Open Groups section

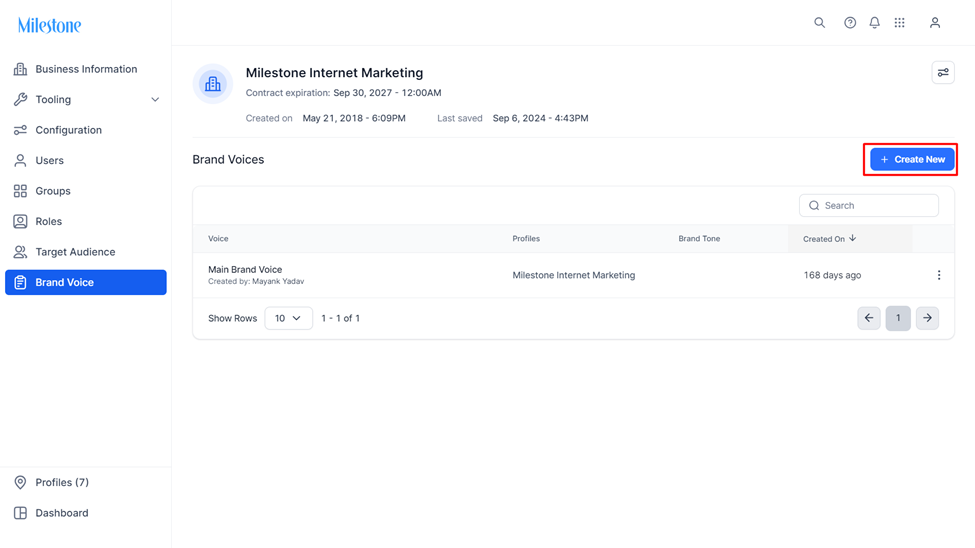tap(86, 191)
